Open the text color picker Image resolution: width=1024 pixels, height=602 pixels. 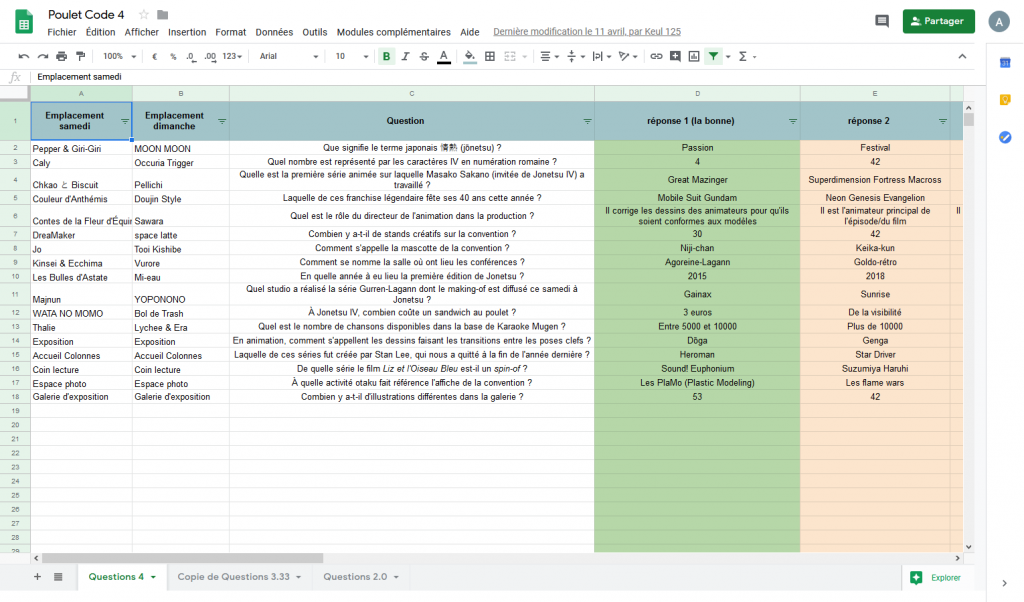[x=443, y=57]
